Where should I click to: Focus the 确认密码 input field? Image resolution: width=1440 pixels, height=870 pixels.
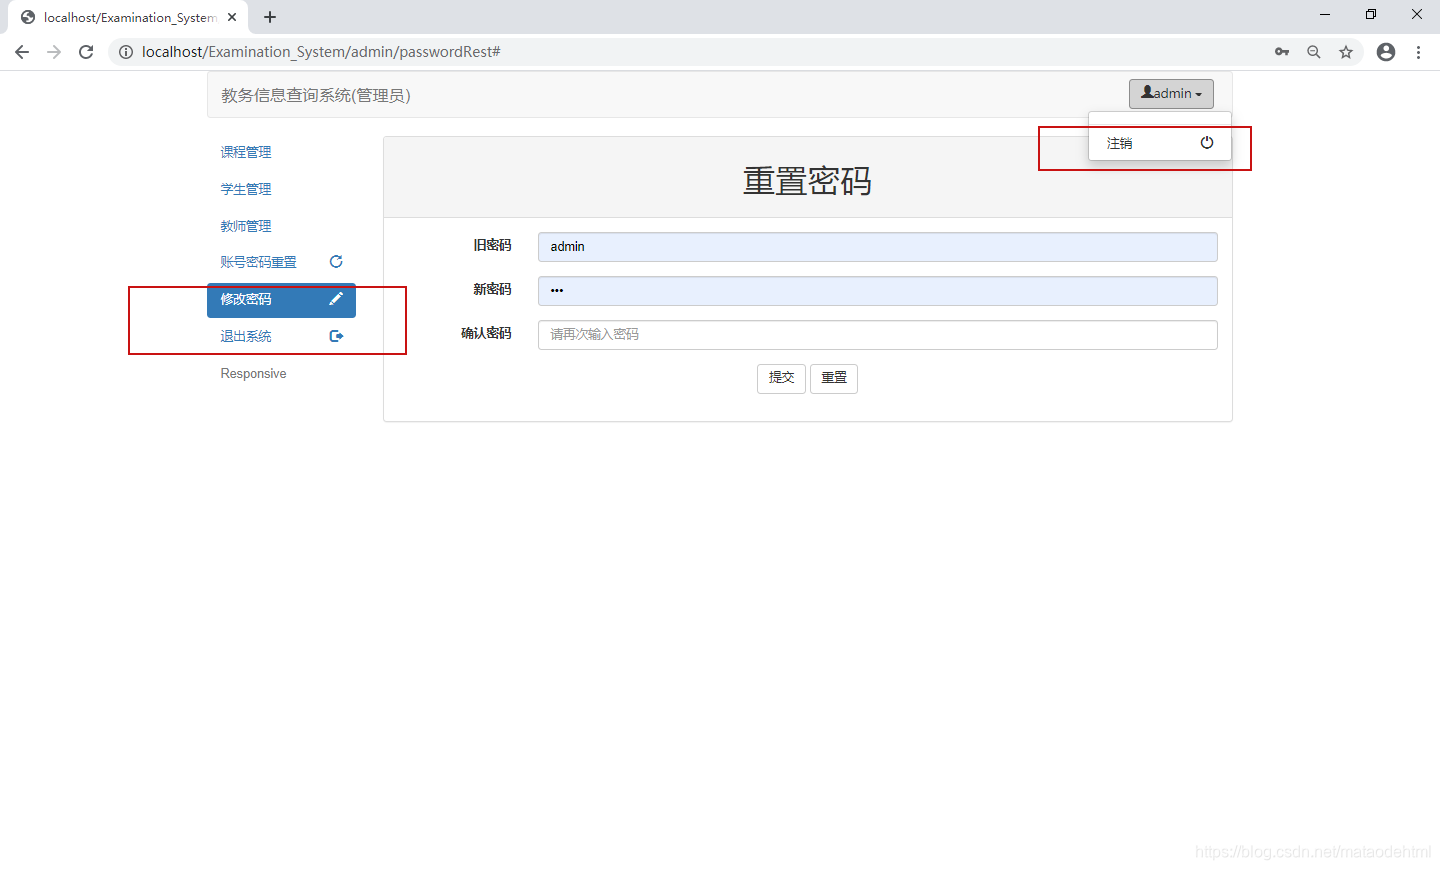pos(878,335)
